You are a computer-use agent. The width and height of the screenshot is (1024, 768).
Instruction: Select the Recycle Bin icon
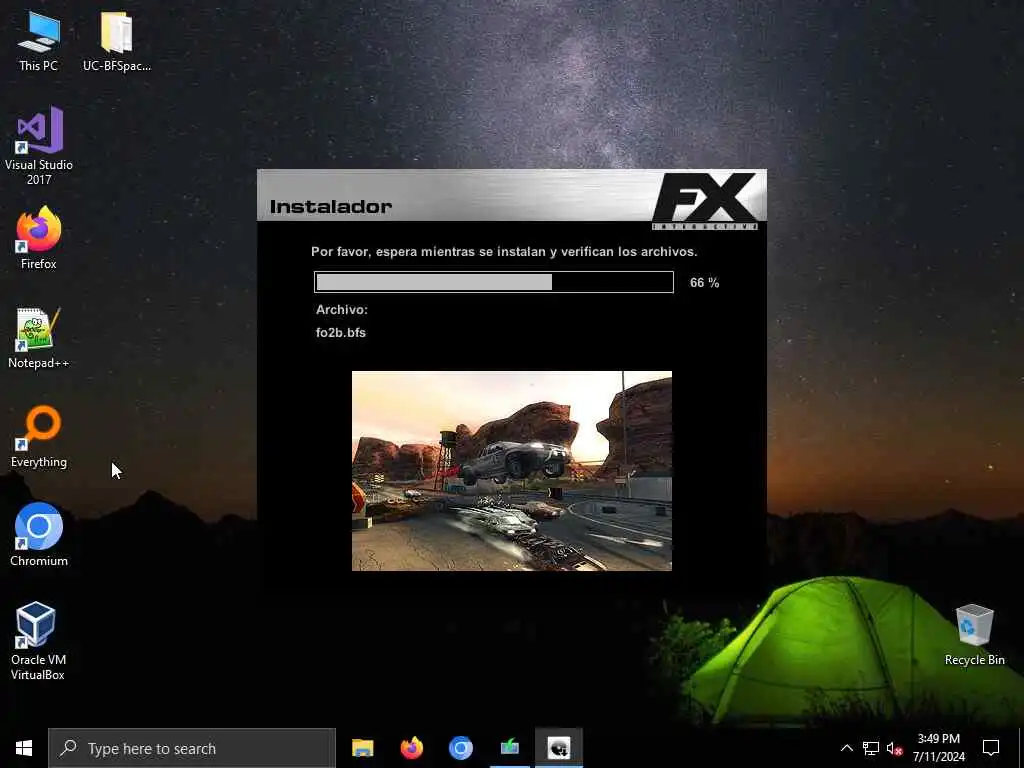click(x=974, y=635)
